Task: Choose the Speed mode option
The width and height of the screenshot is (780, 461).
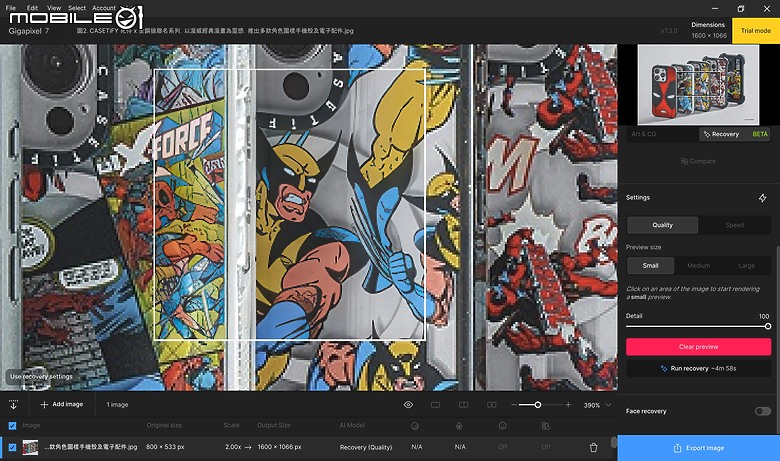Action: tap(734, 225)
